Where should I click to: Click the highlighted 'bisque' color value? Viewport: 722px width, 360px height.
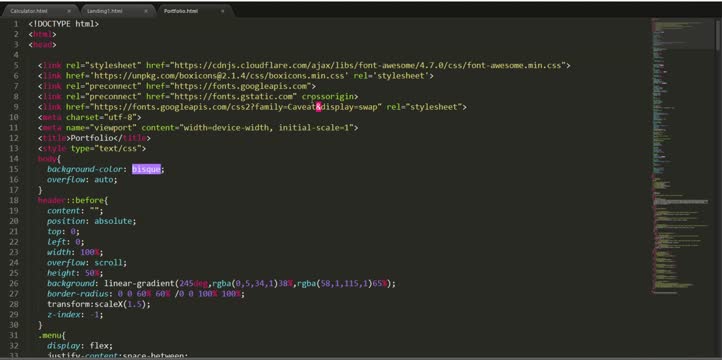click(146, 169)
